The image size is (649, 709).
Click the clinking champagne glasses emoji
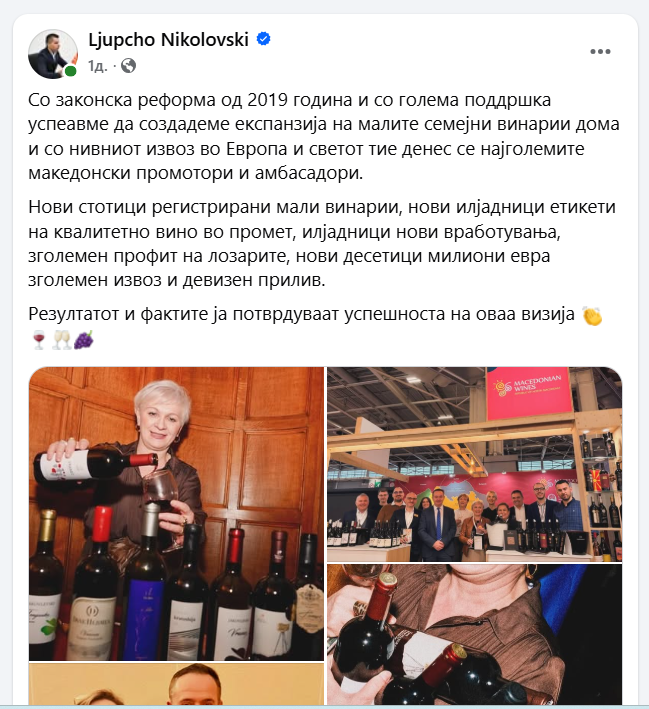[62, 340]
